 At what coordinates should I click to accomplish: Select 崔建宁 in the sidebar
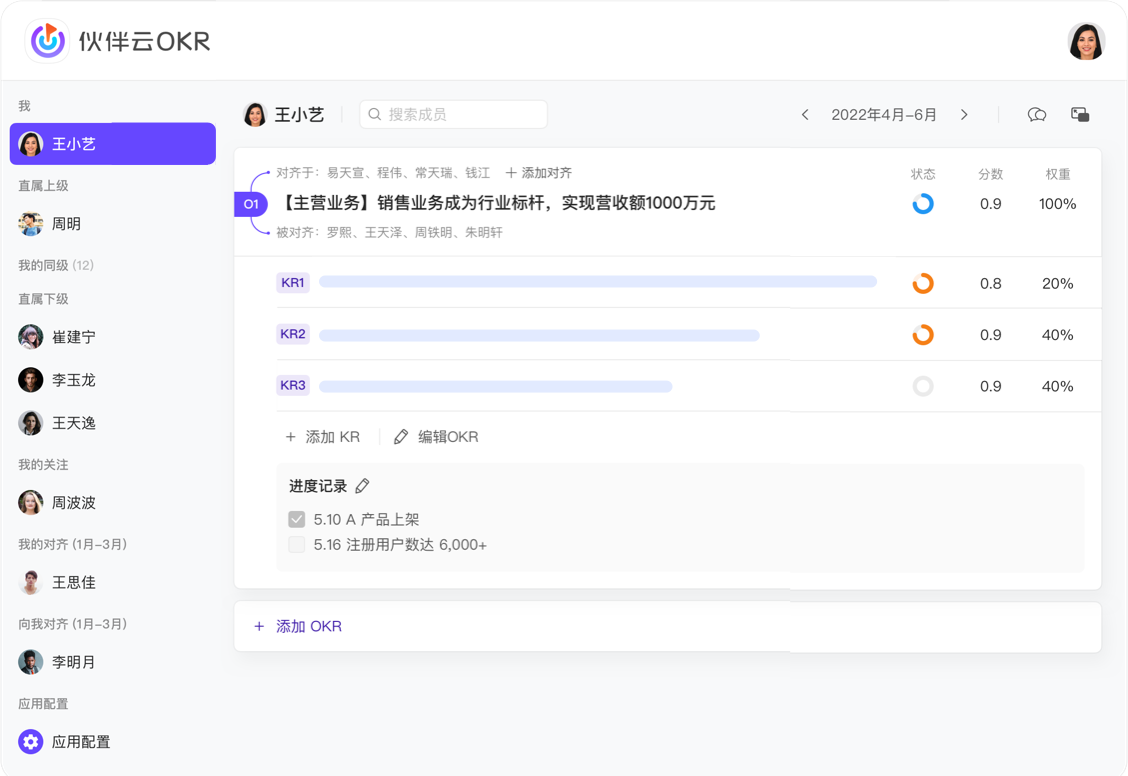[x=74, y=337]
